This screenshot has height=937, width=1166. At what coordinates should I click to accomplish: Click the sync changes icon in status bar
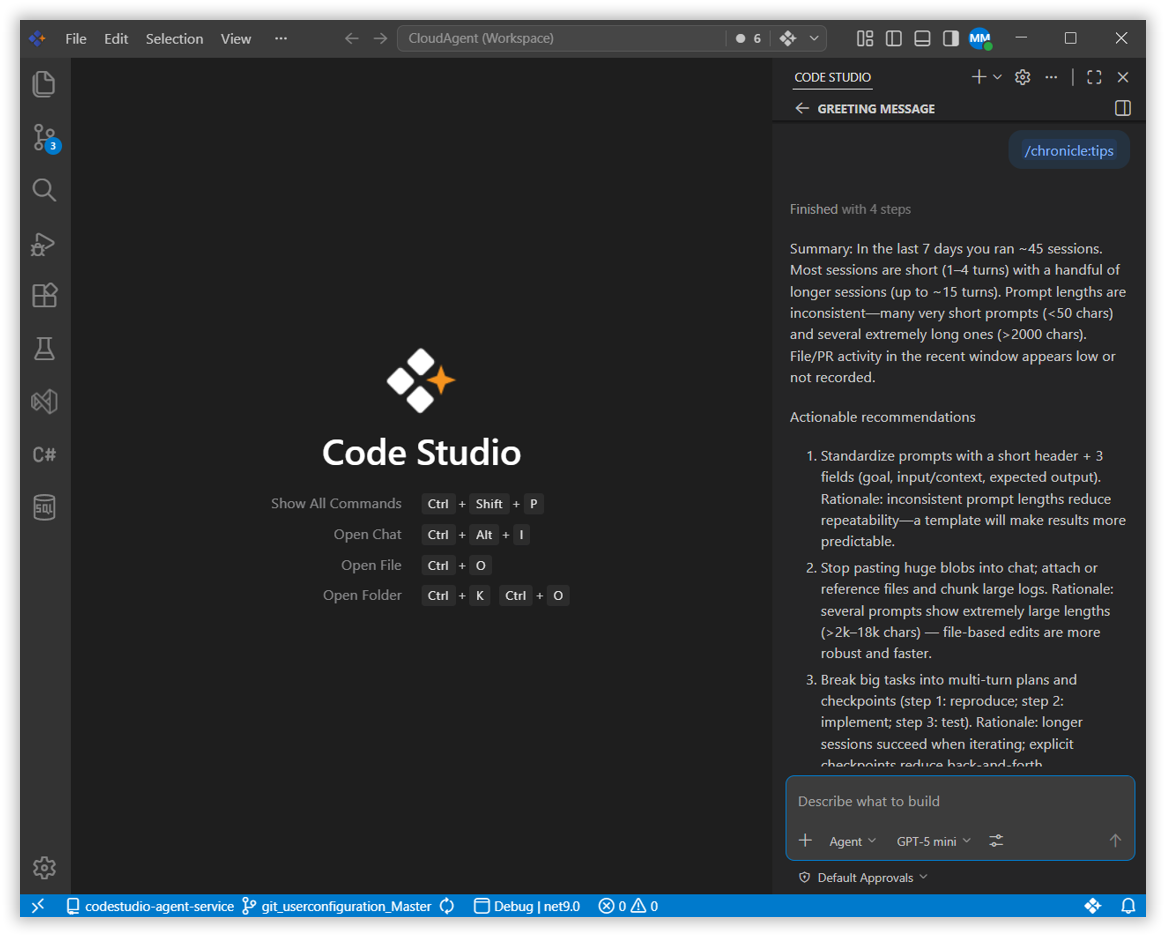click(447, 906)
